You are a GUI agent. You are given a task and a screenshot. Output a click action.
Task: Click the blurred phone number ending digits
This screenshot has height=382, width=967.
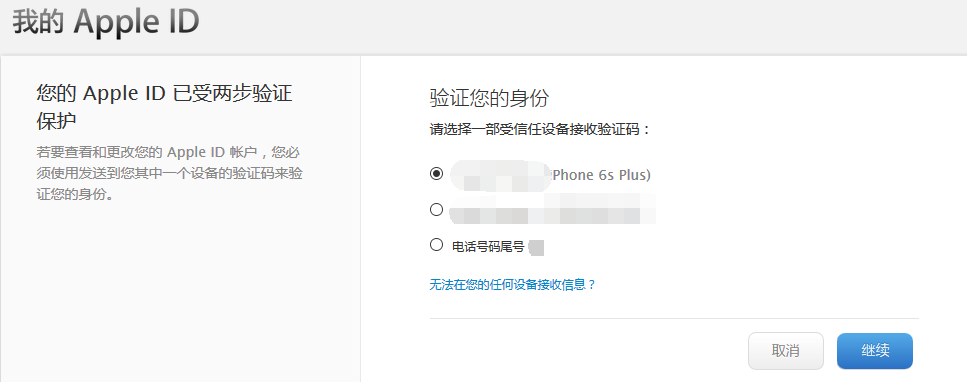(537, 247)
